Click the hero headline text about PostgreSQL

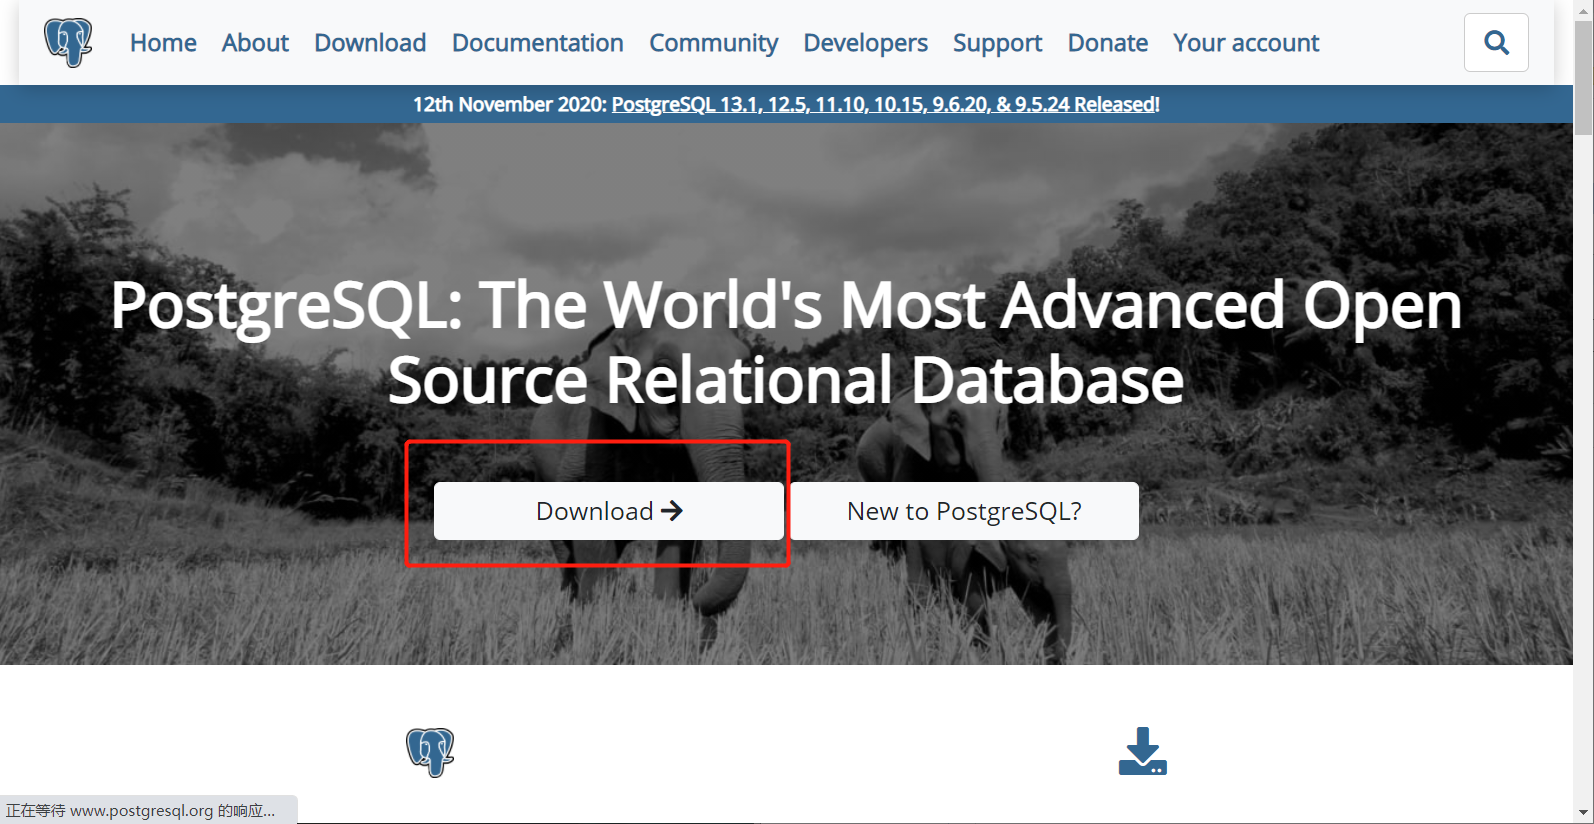786,342
